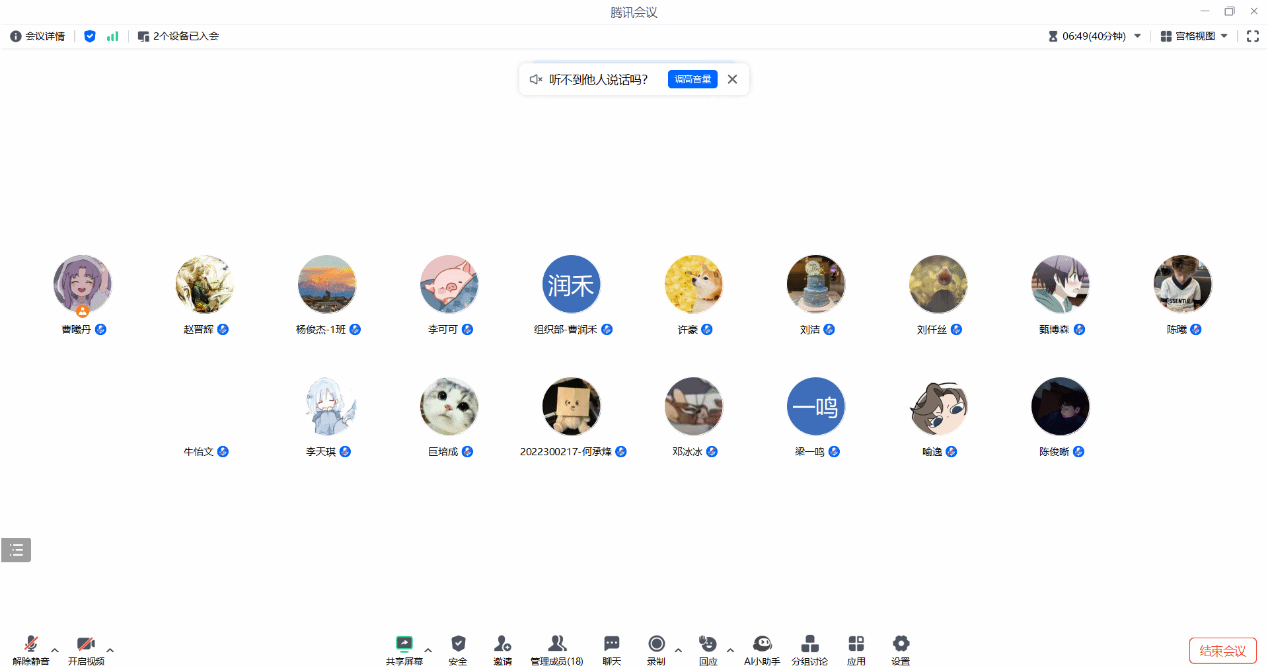Expand audio options arrow beside 解除静音
This screenshot has height=668, width=1268.
point(55,650)
